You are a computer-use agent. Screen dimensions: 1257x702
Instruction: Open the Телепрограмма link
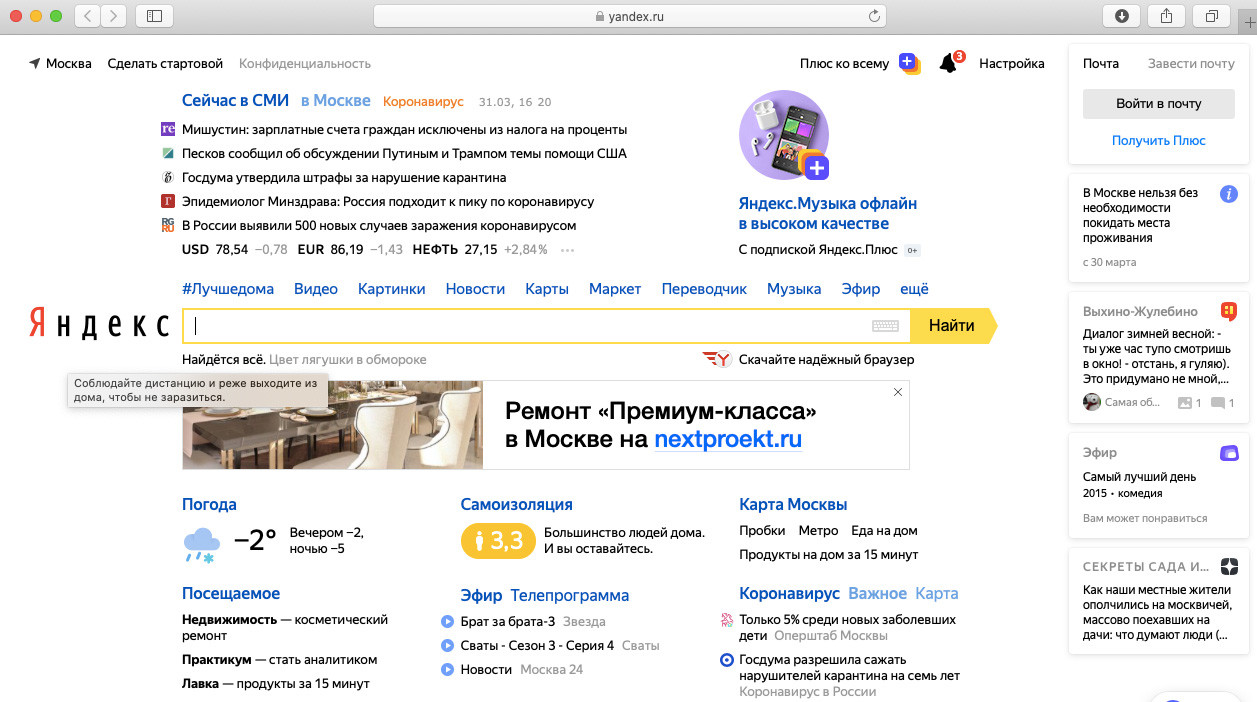pos(570,595)
